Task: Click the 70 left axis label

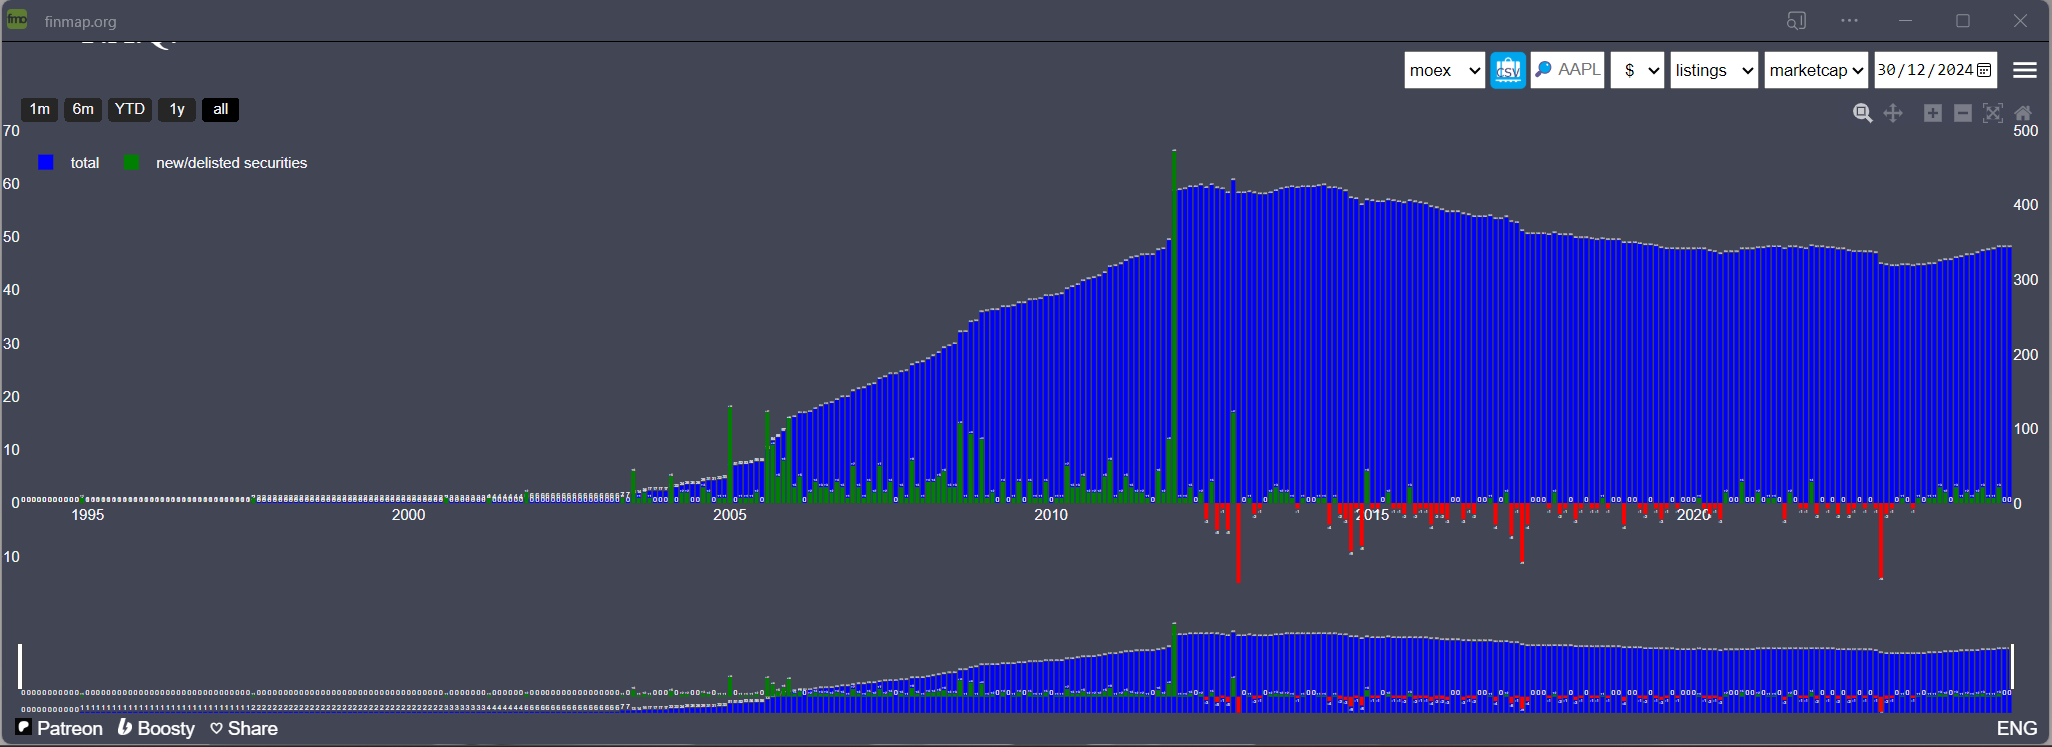Action: [x=12, y=131]
